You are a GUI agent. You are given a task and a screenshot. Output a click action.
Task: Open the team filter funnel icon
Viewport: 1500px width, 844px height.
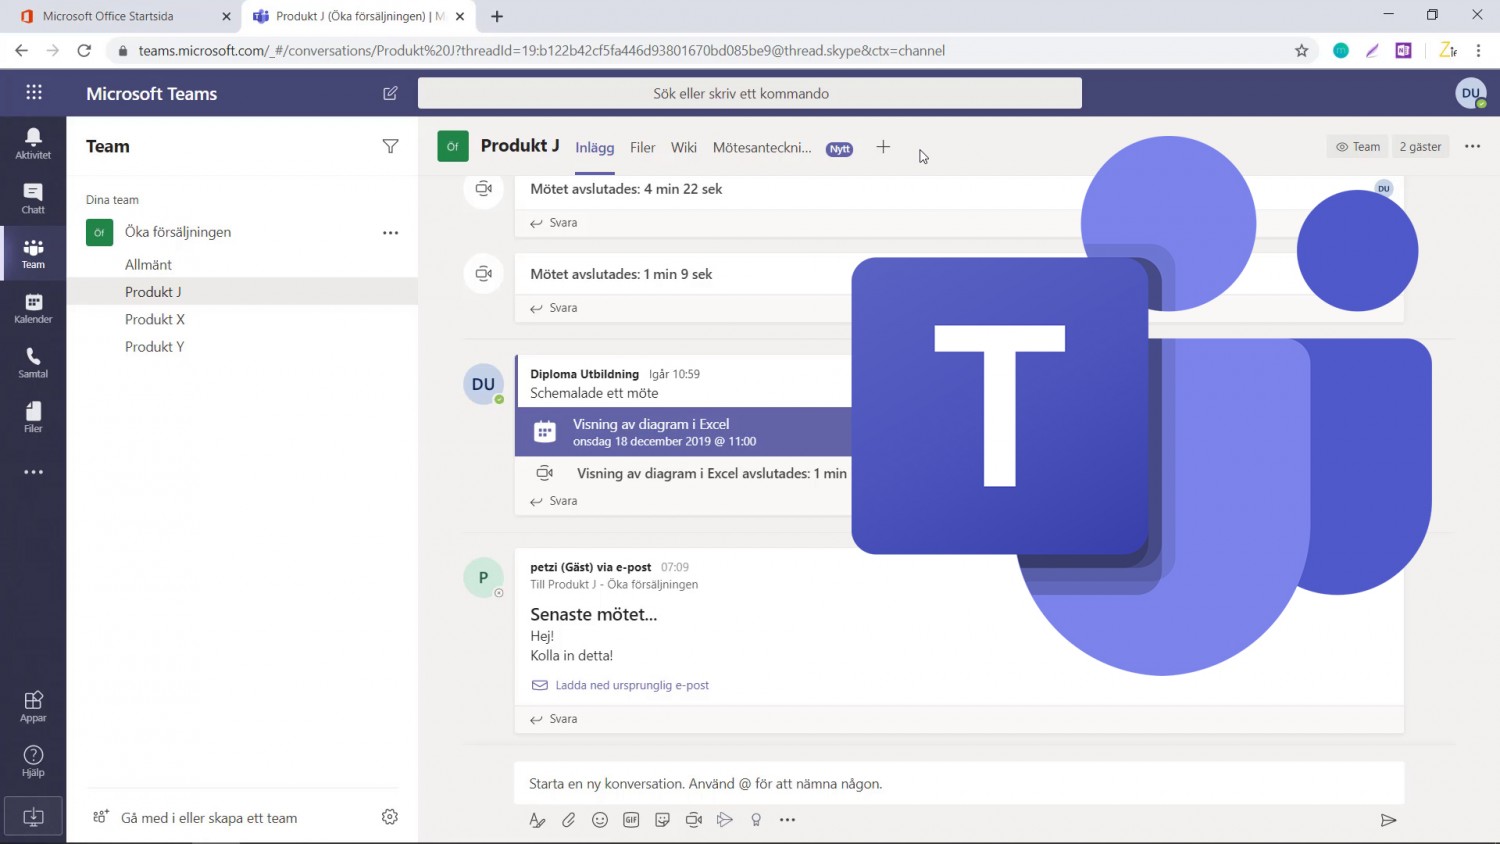click(390, 146)
